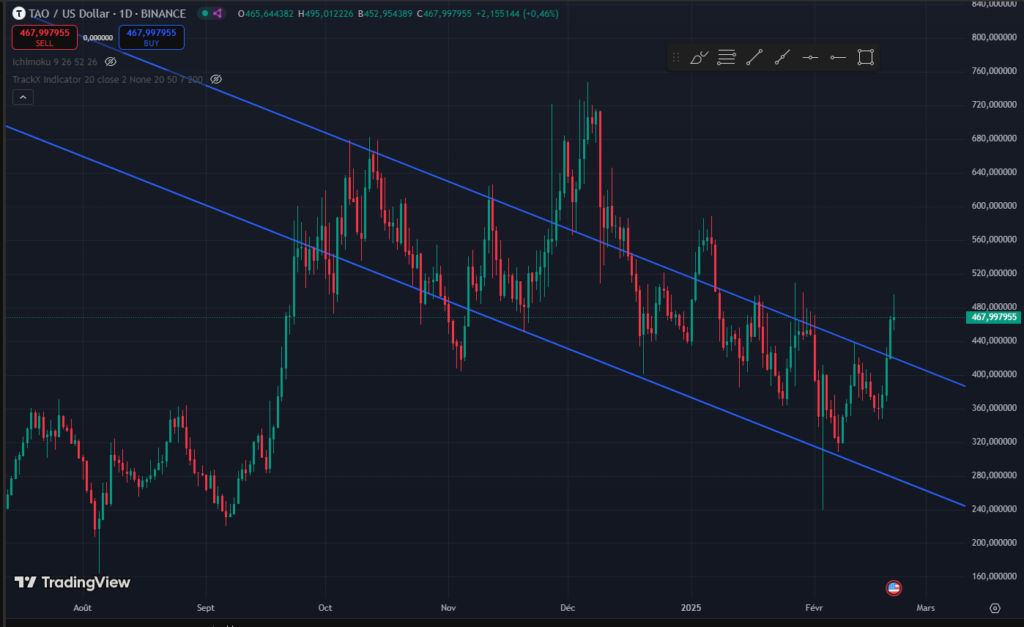Viewport: 1024px width, 627px height.
Task: Open the BINANCE exchange selector
Action: point(161,13)
